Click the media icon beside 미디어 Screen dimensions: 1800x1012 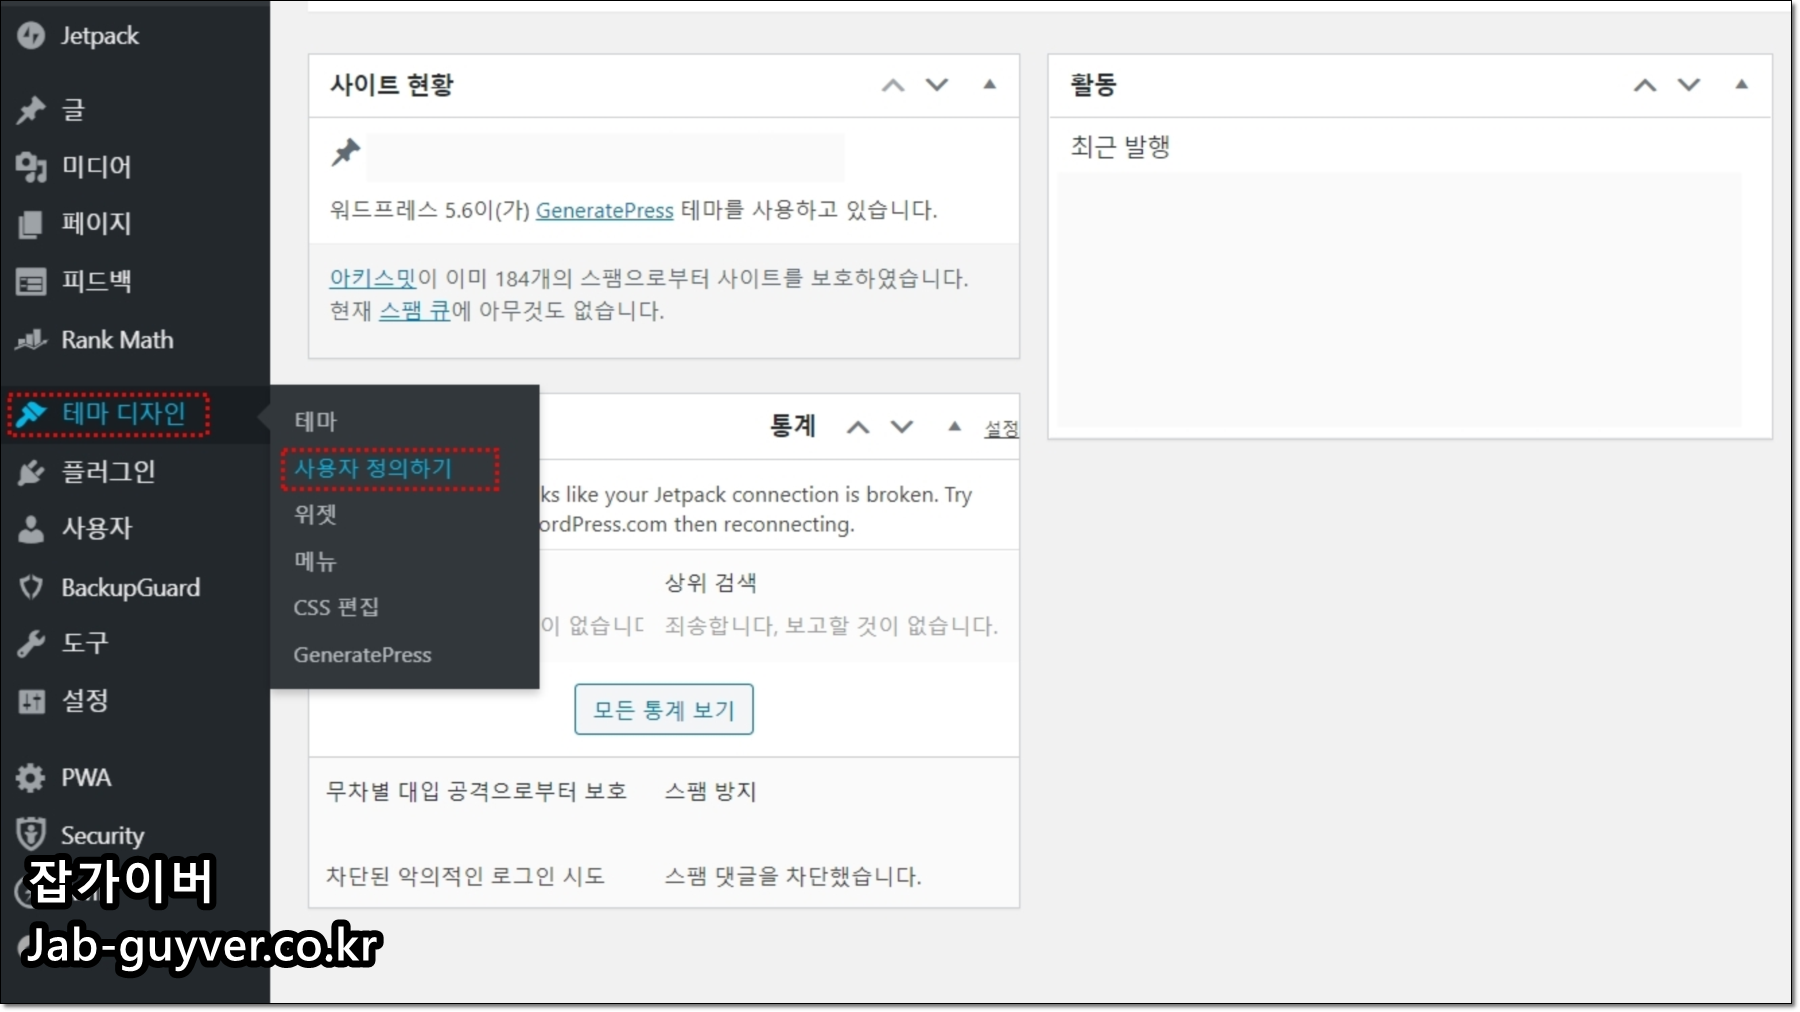click(31, 167)
